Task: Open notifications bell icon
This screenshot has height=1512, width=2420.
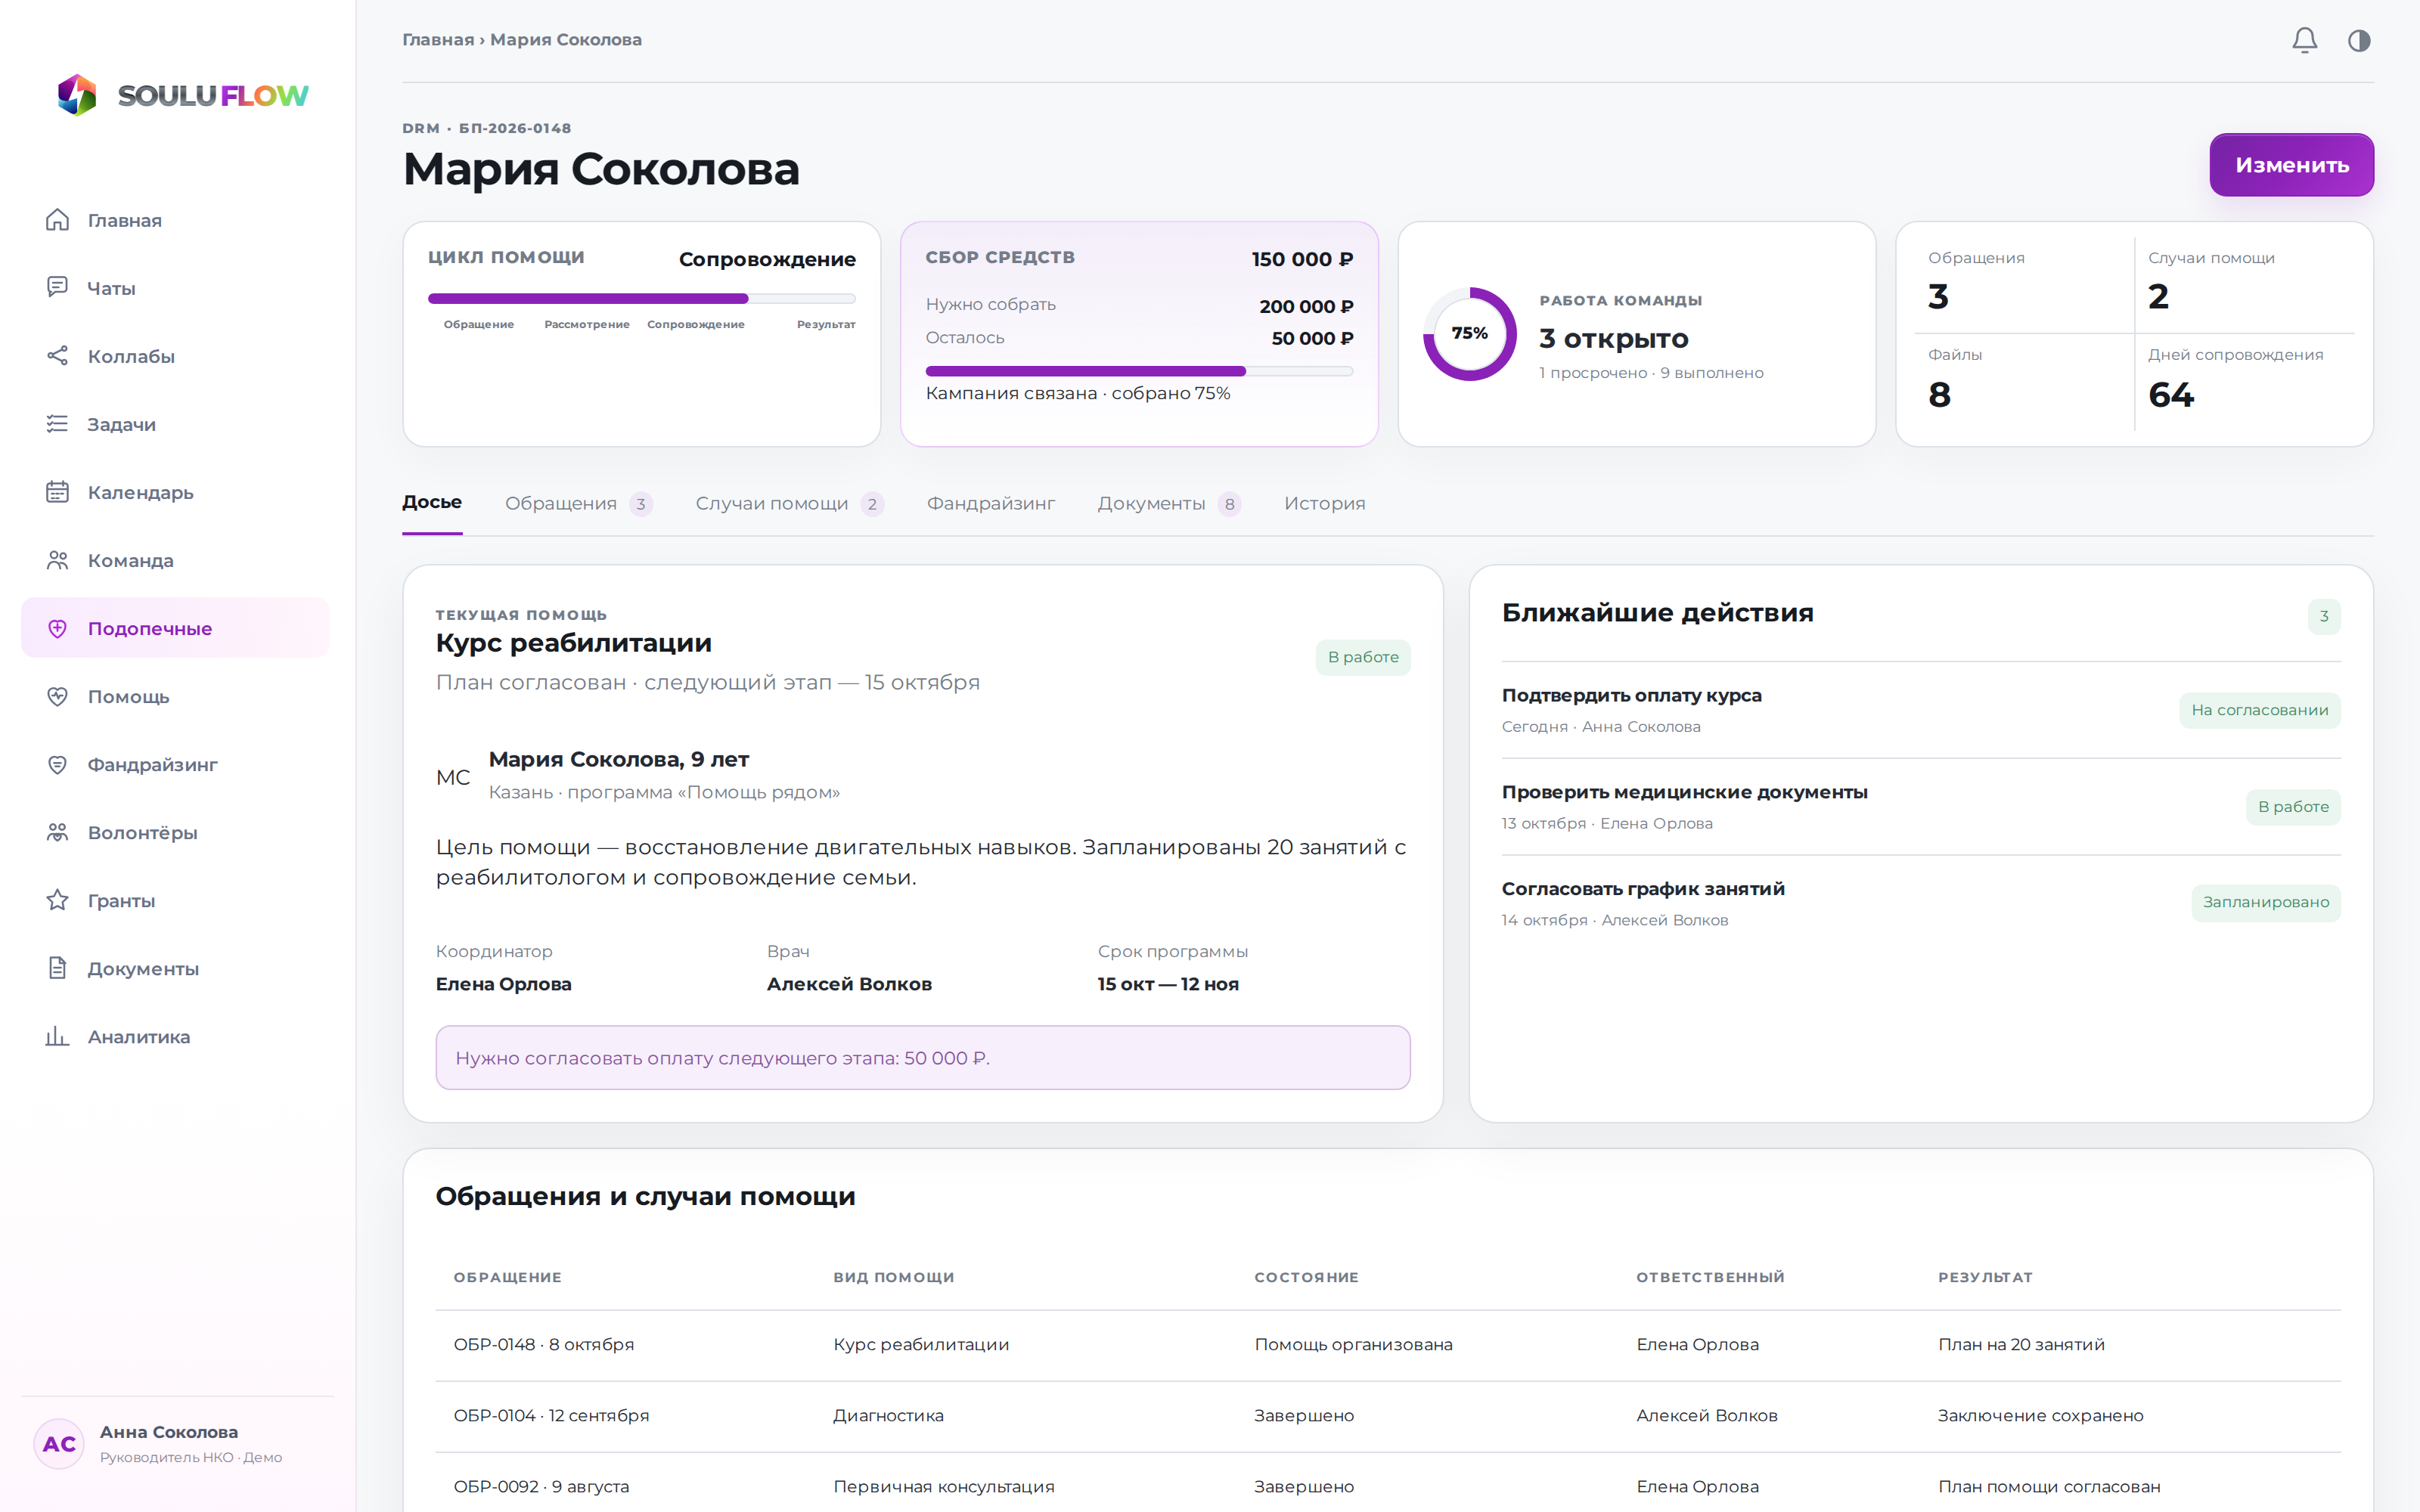Action: [2304, 40]
